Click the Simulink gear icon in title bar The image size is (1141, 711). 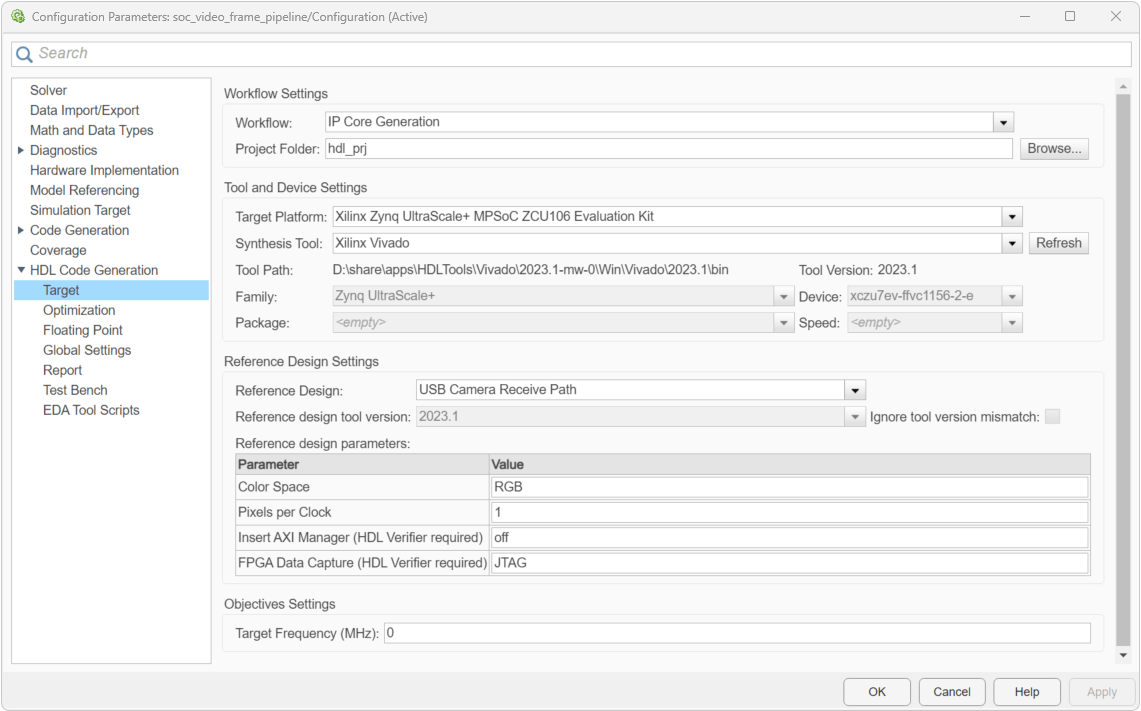pyautogui.click(x=17, y=17)
